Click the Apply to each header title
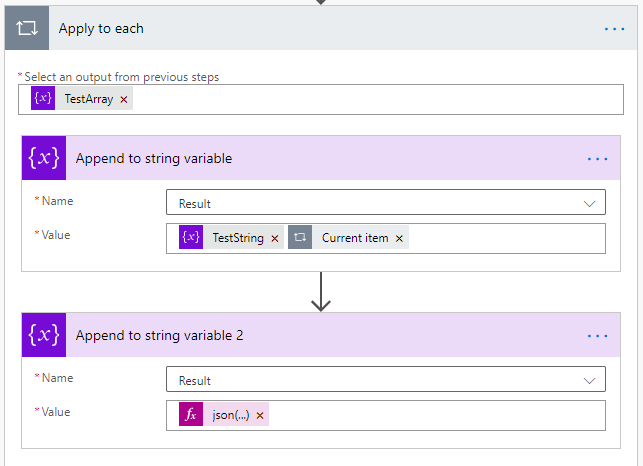Viewport: 643px width, 466px height. click(101, 28)
